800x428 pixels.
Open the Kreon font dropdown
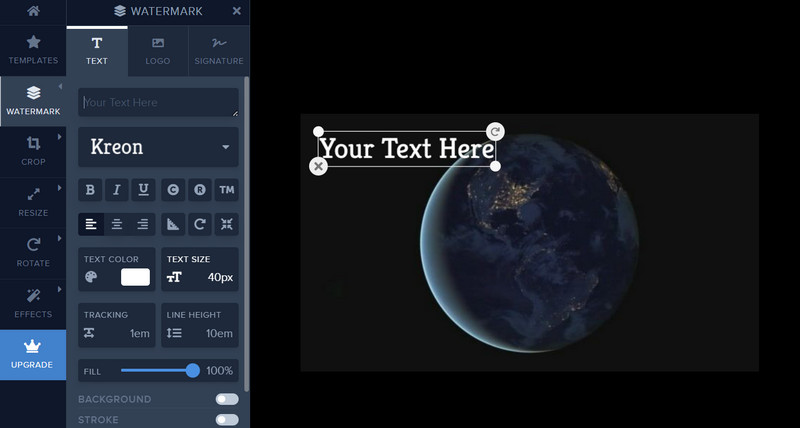pyautogui.click(x=158, y=147)
